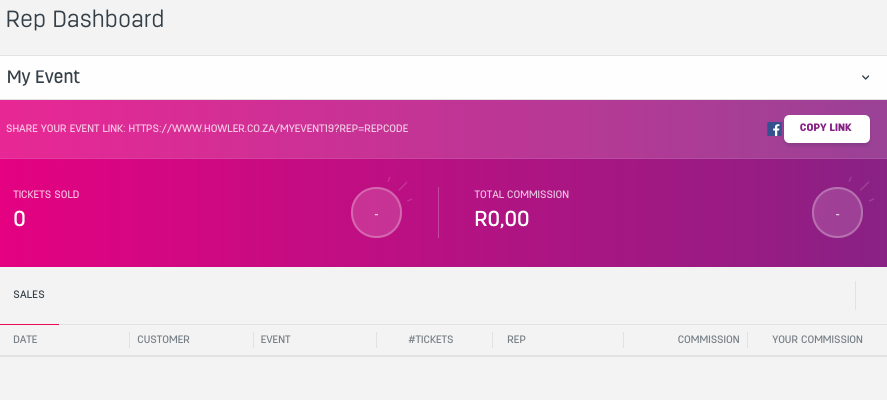Click the TICKETS SOLD count value
This screenshot has width=887, height=400.
pos(19,219)
